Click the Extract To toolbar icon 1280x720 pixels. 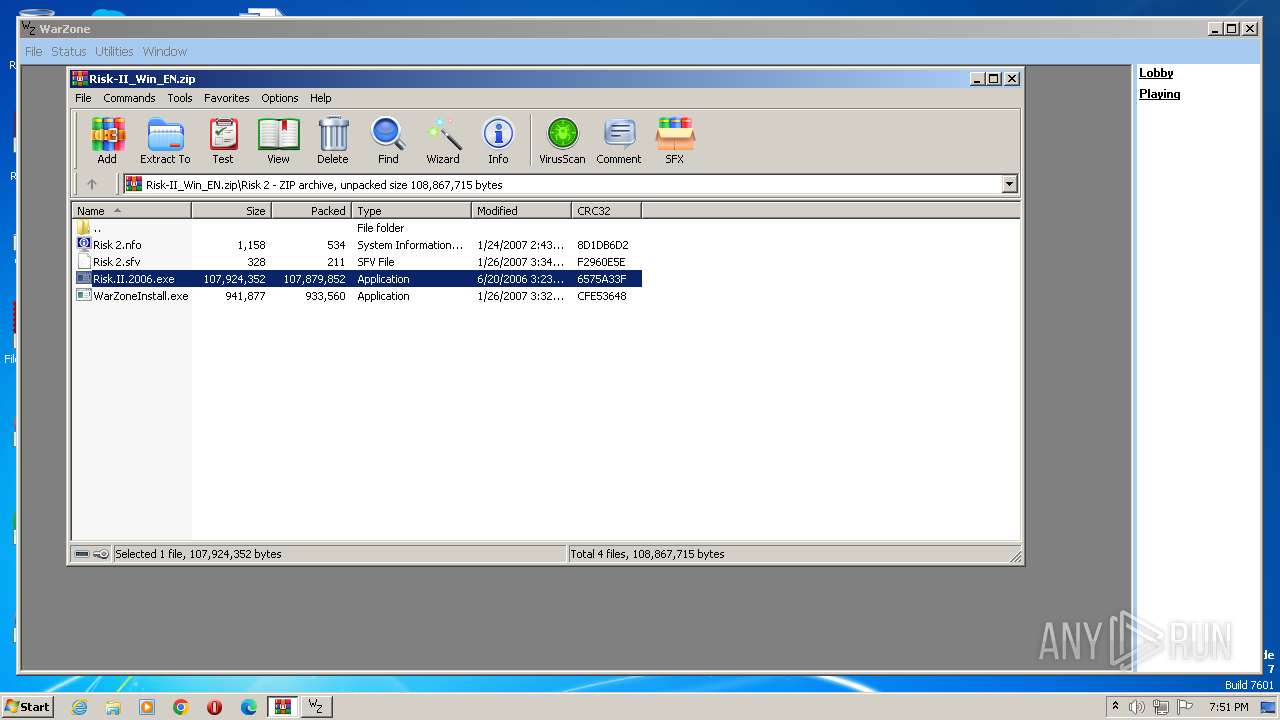(x=165, y=140)
